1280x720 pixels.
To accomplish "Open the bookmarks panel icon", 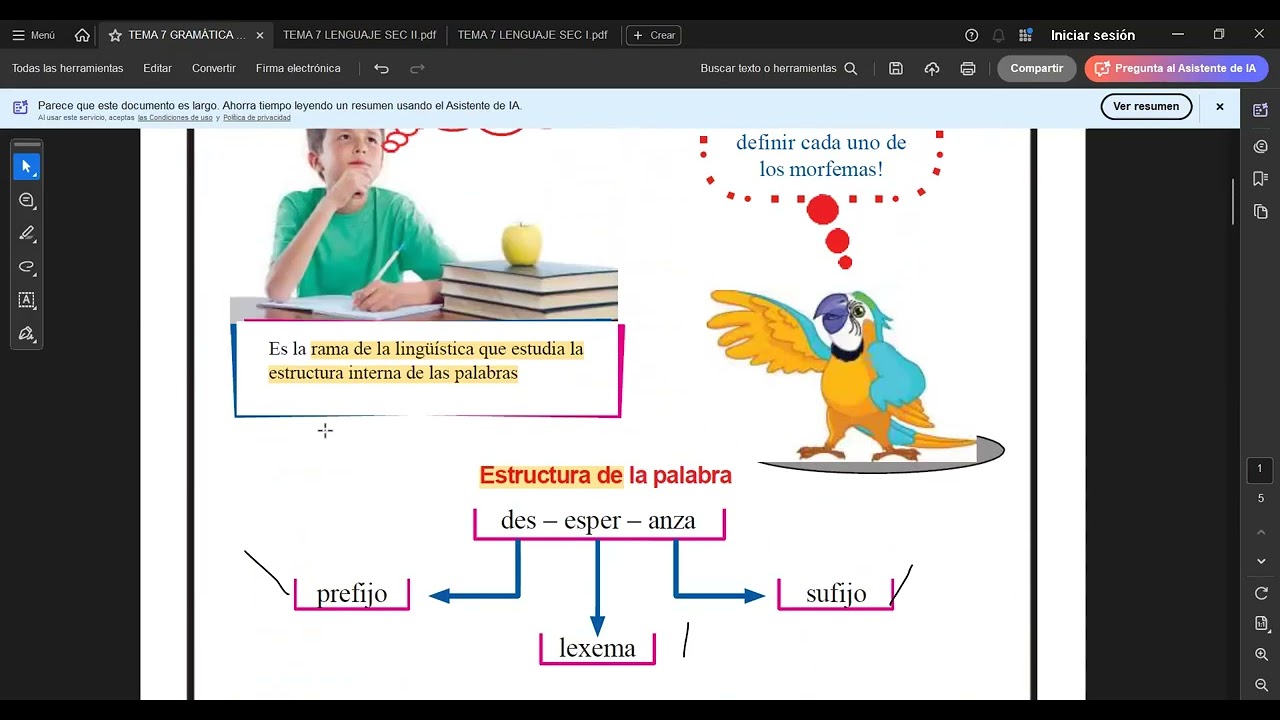I will pos(1260,179).
